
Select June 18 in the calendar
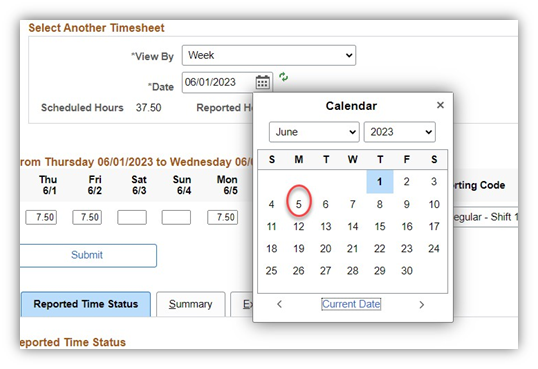click(271, 249)
